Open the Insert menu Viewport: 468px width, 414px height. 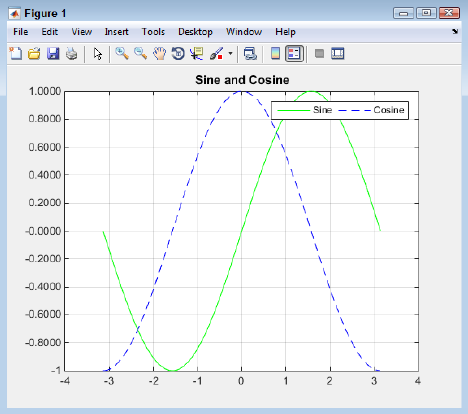coord(116,32)
